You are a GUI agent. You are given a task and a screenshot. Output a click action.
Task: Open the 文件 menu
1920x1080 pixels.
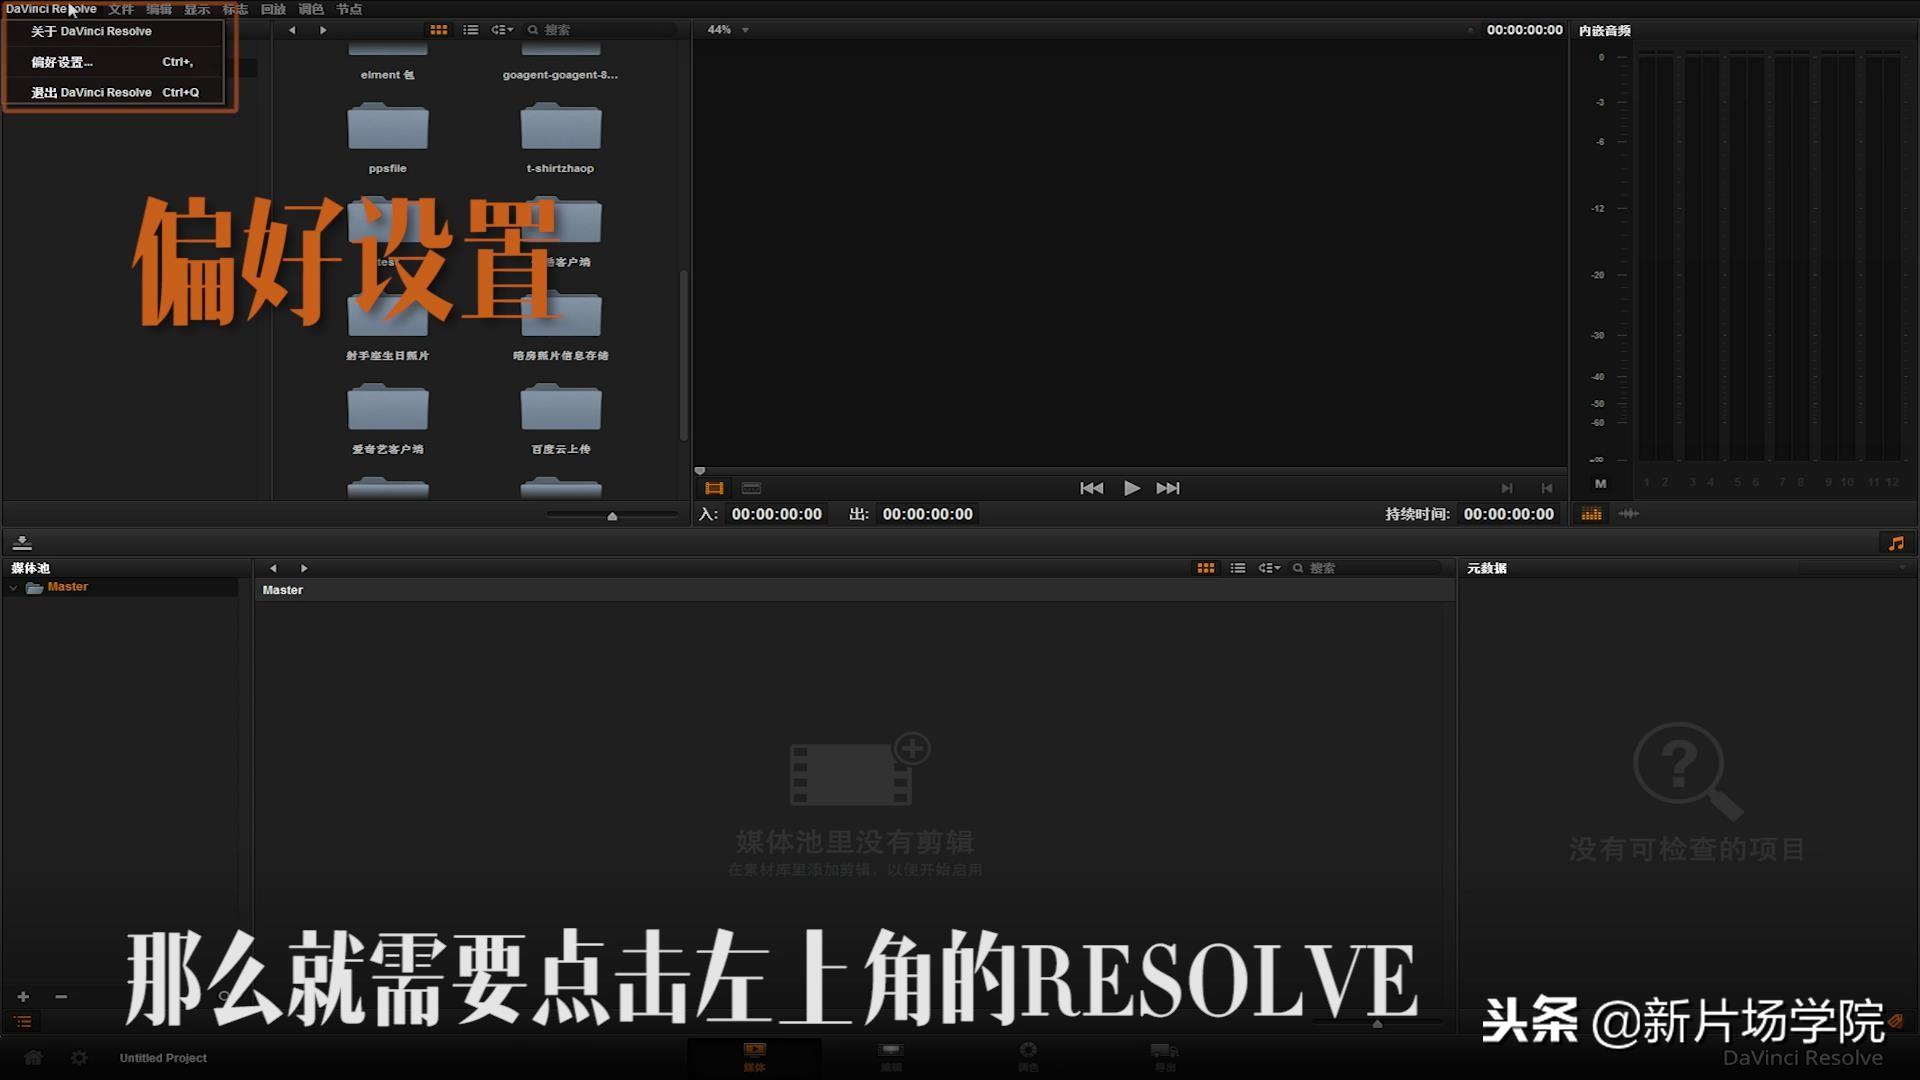[121, 9]
